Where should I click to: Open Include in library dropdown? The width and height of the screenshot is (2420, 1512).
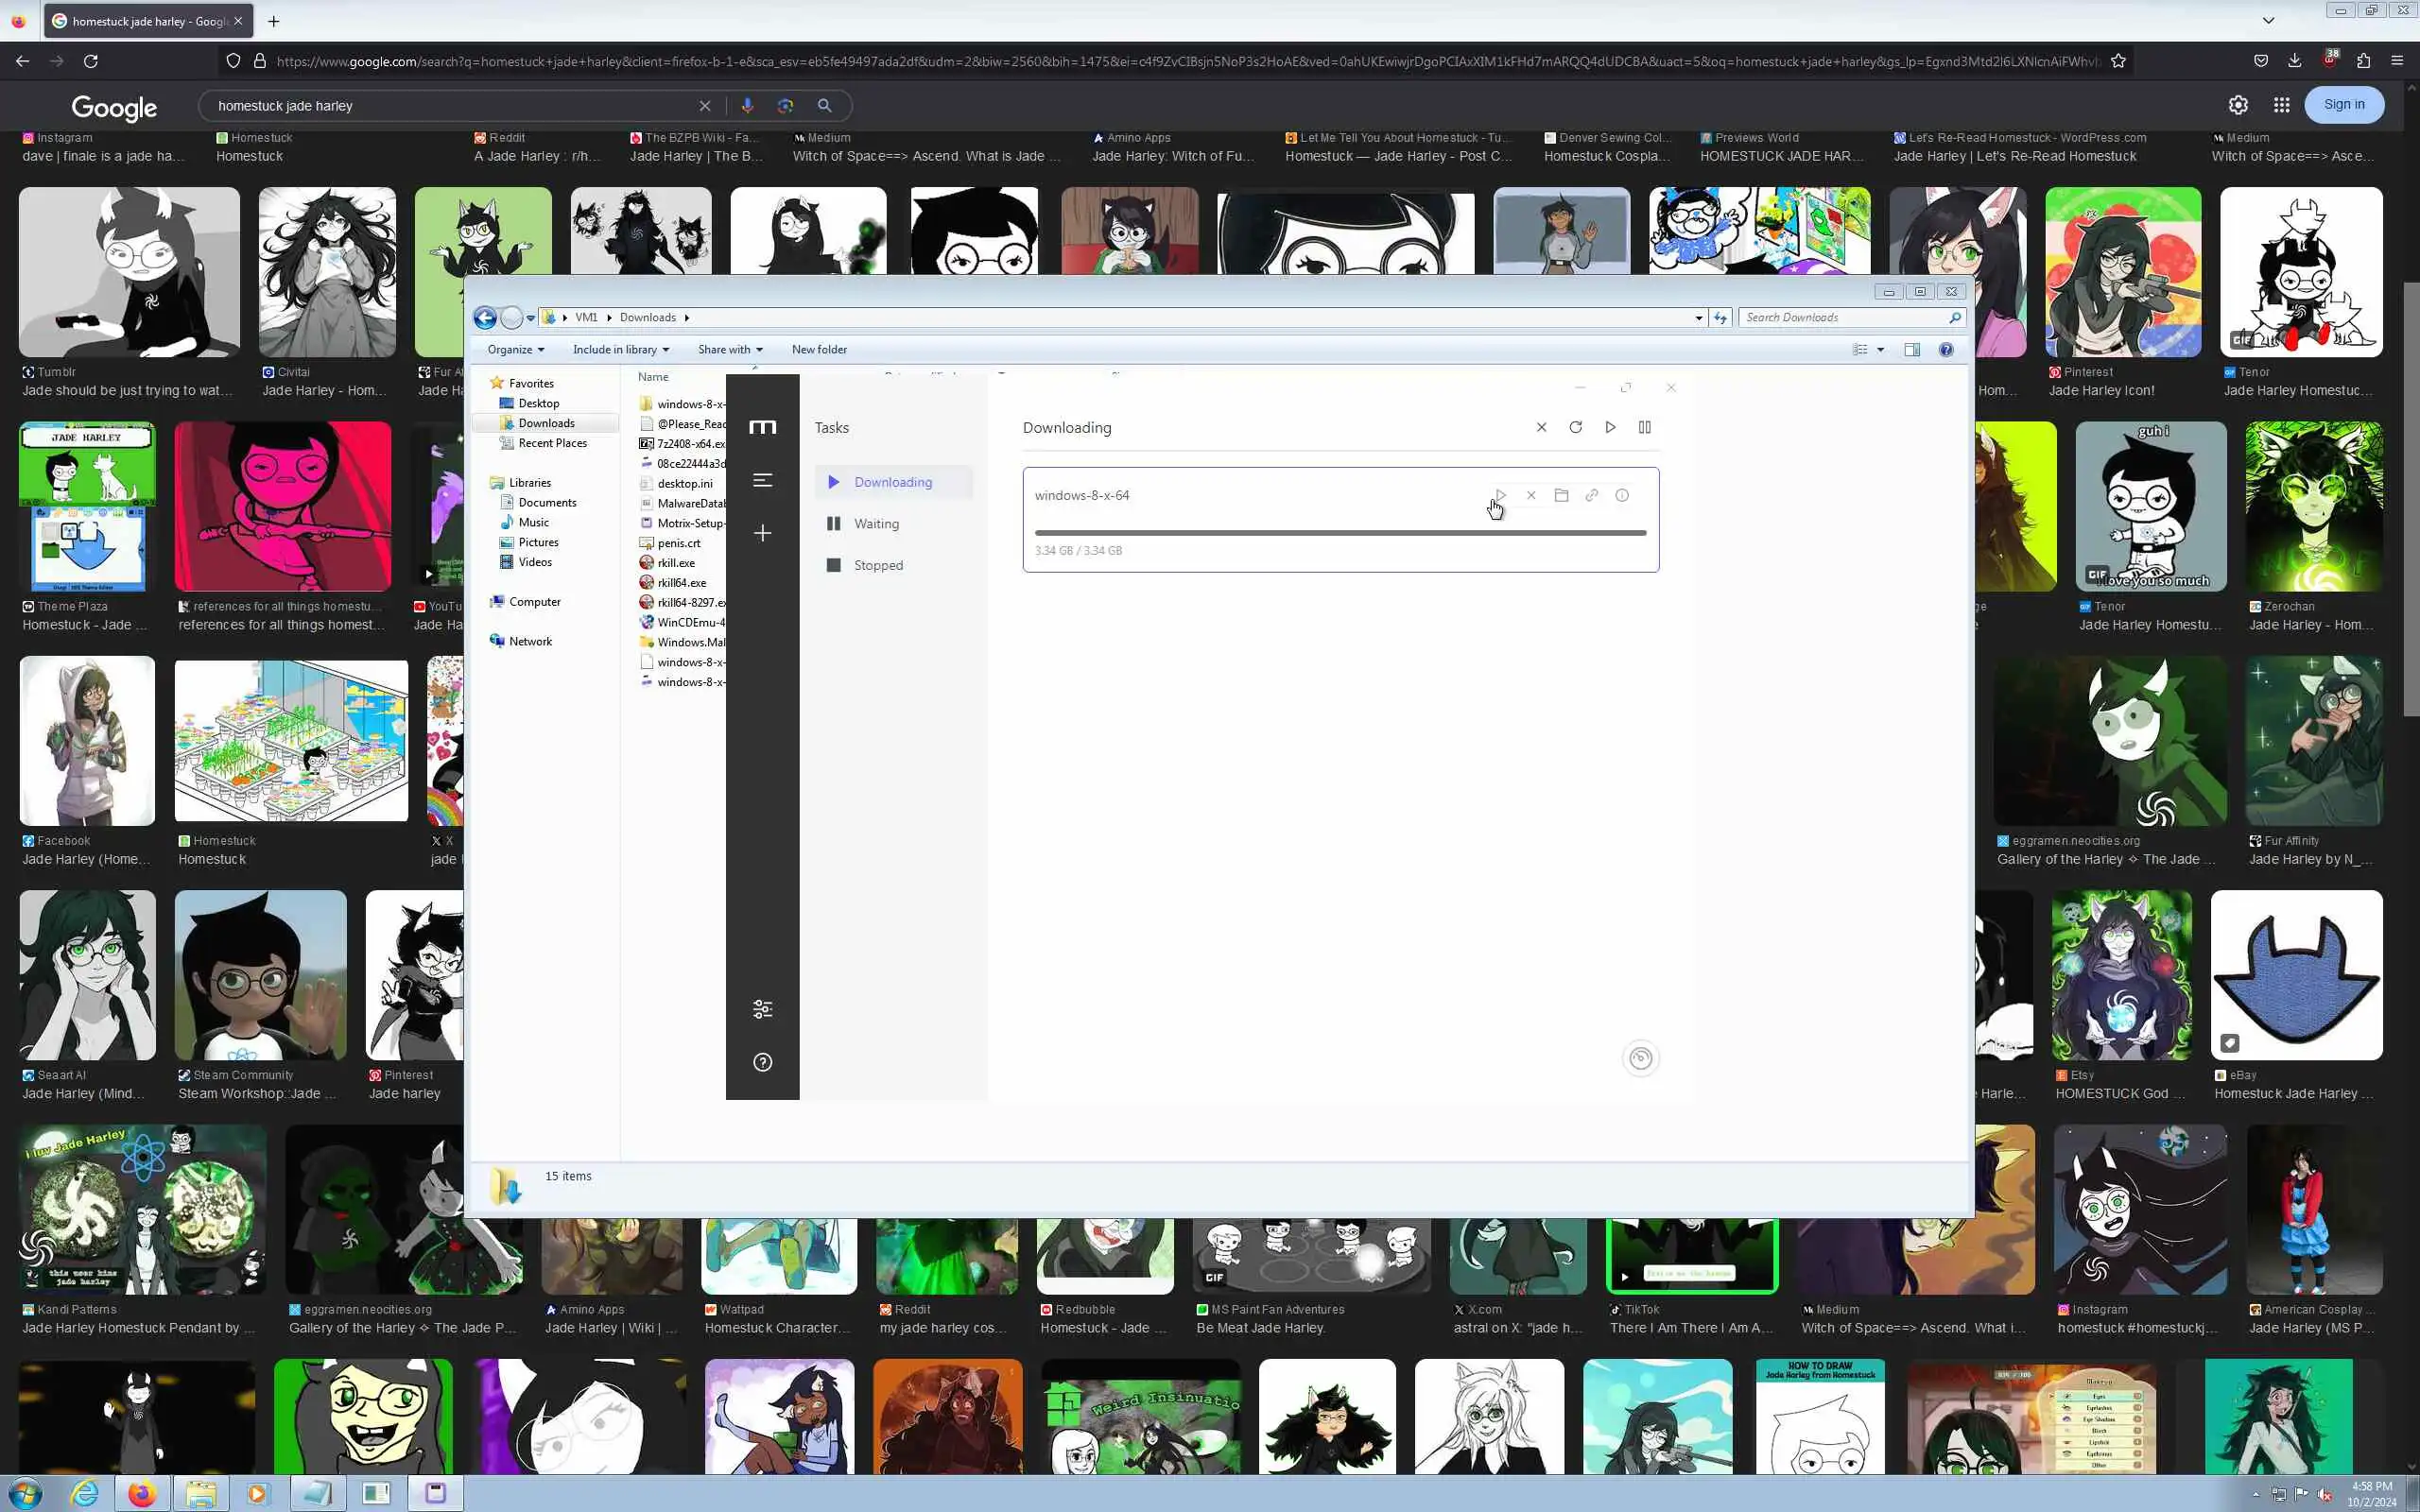[x=620, y=349]
